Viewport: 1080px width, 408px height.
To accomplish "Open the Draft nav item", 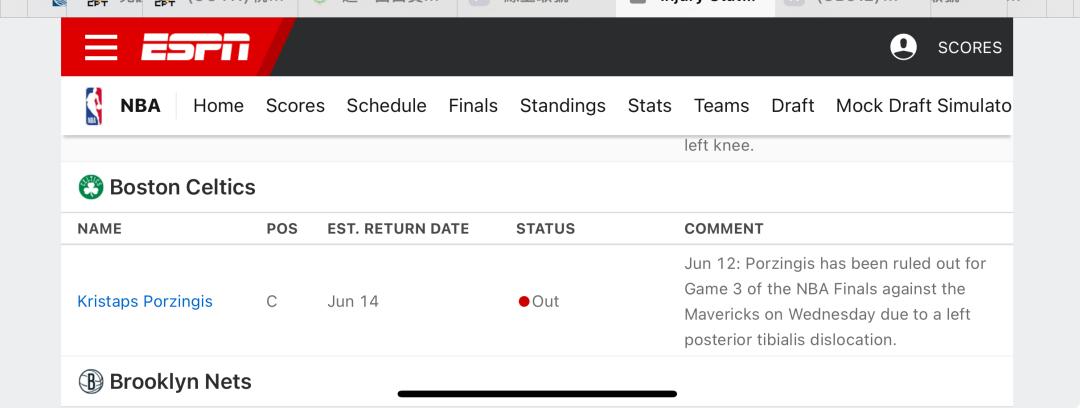I will 793,105.
